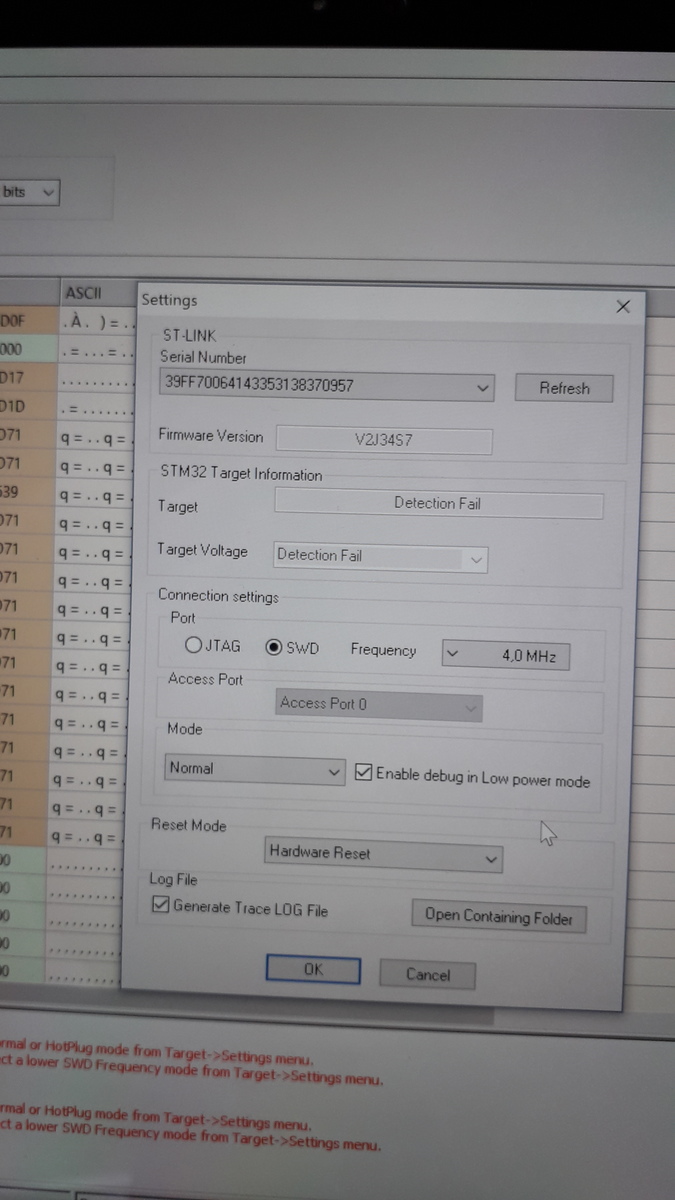Image resolution: width=675 pixels, height=1200 pixels.
Task: Click the Refresh button
Action: (564, 388)
